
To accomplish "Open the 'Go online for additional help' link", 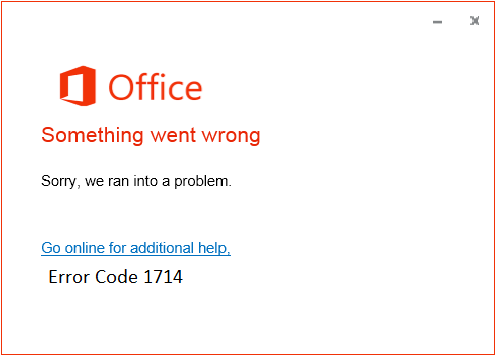I will click(136, 248).
